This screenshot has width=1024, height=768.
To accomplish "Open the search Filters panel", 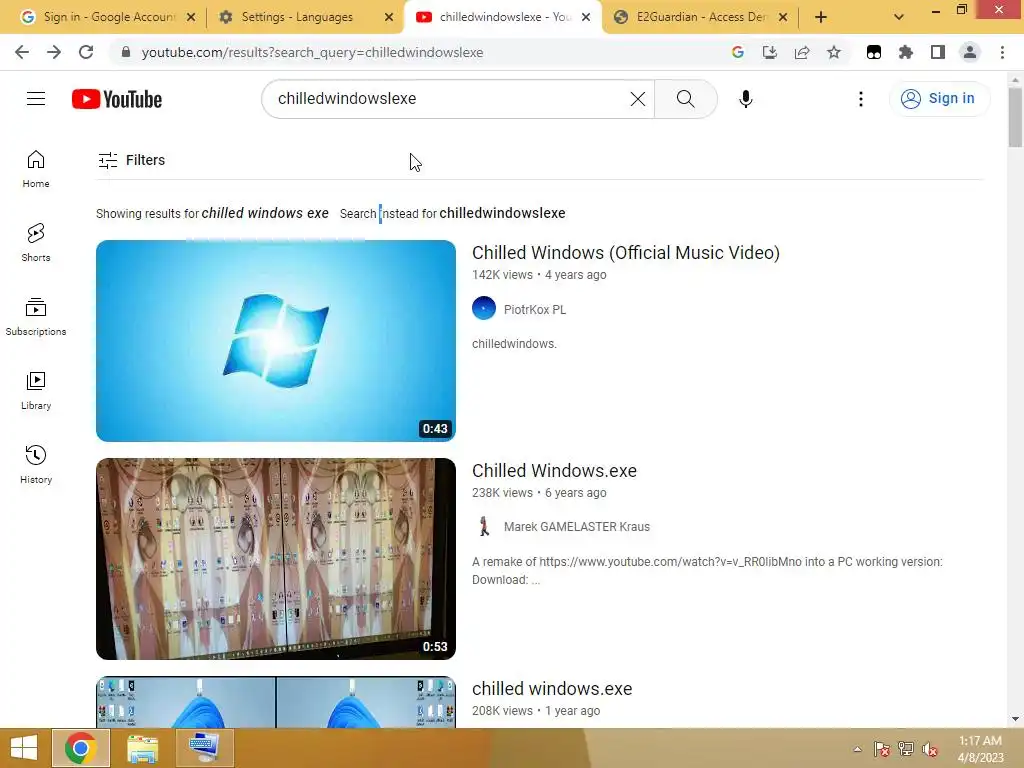I will point(131,160).
